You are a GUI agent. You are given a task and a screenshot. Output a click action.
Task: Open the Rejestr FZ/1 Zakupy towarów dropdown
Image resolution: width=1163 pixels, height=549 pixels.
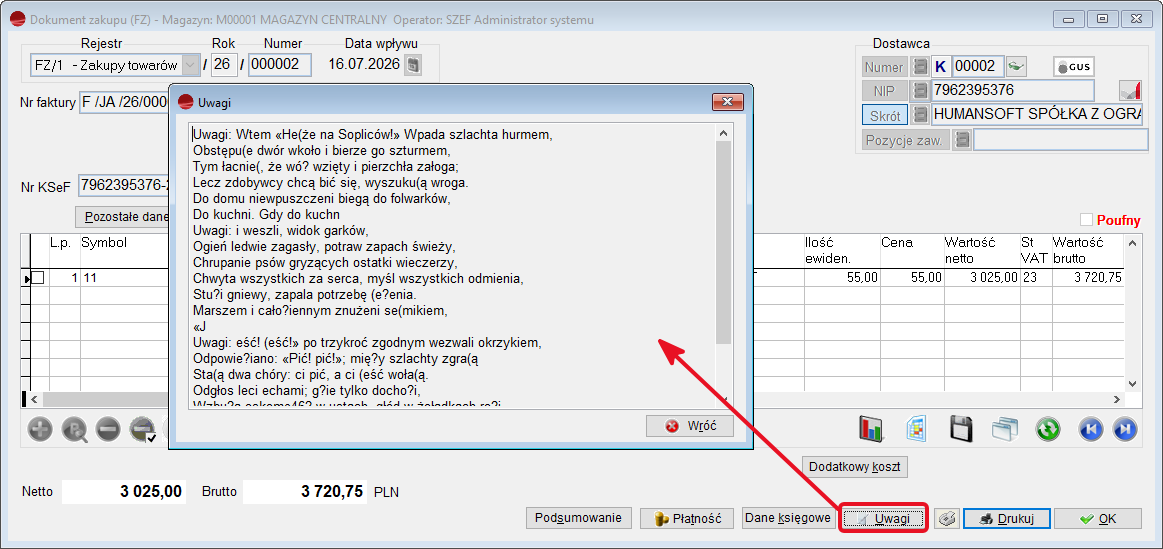[x=191, y=65]
